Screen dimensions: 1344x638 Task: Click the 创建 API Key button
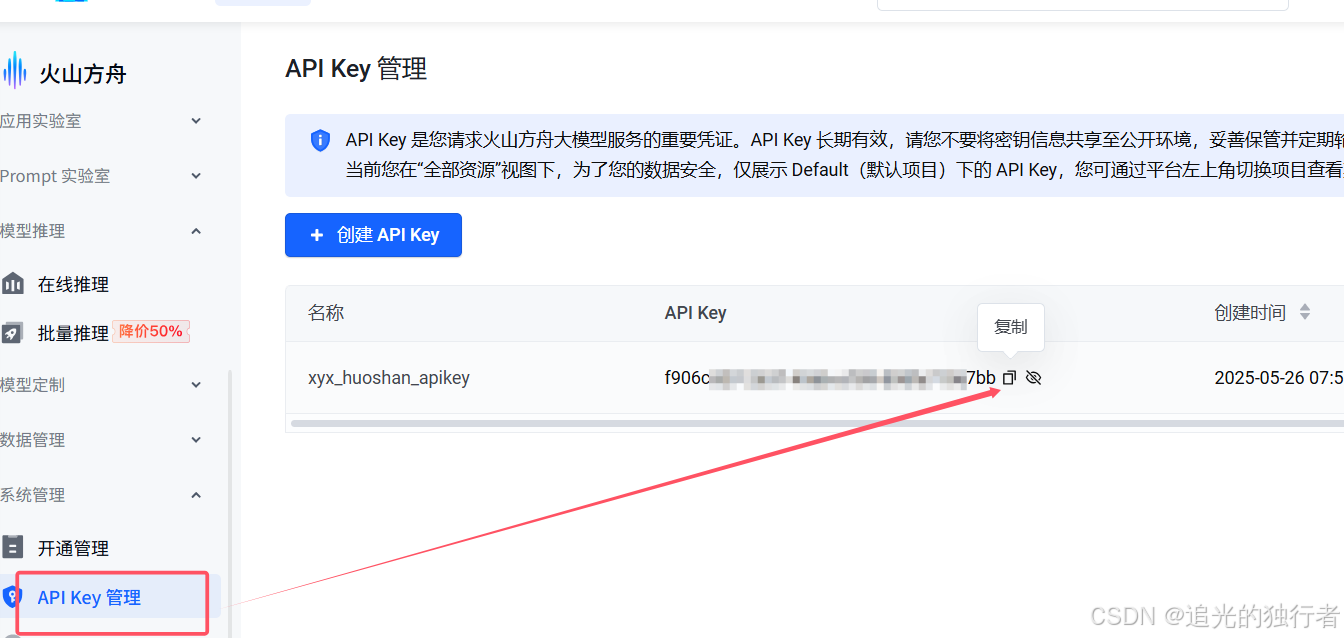coord(373,235)
